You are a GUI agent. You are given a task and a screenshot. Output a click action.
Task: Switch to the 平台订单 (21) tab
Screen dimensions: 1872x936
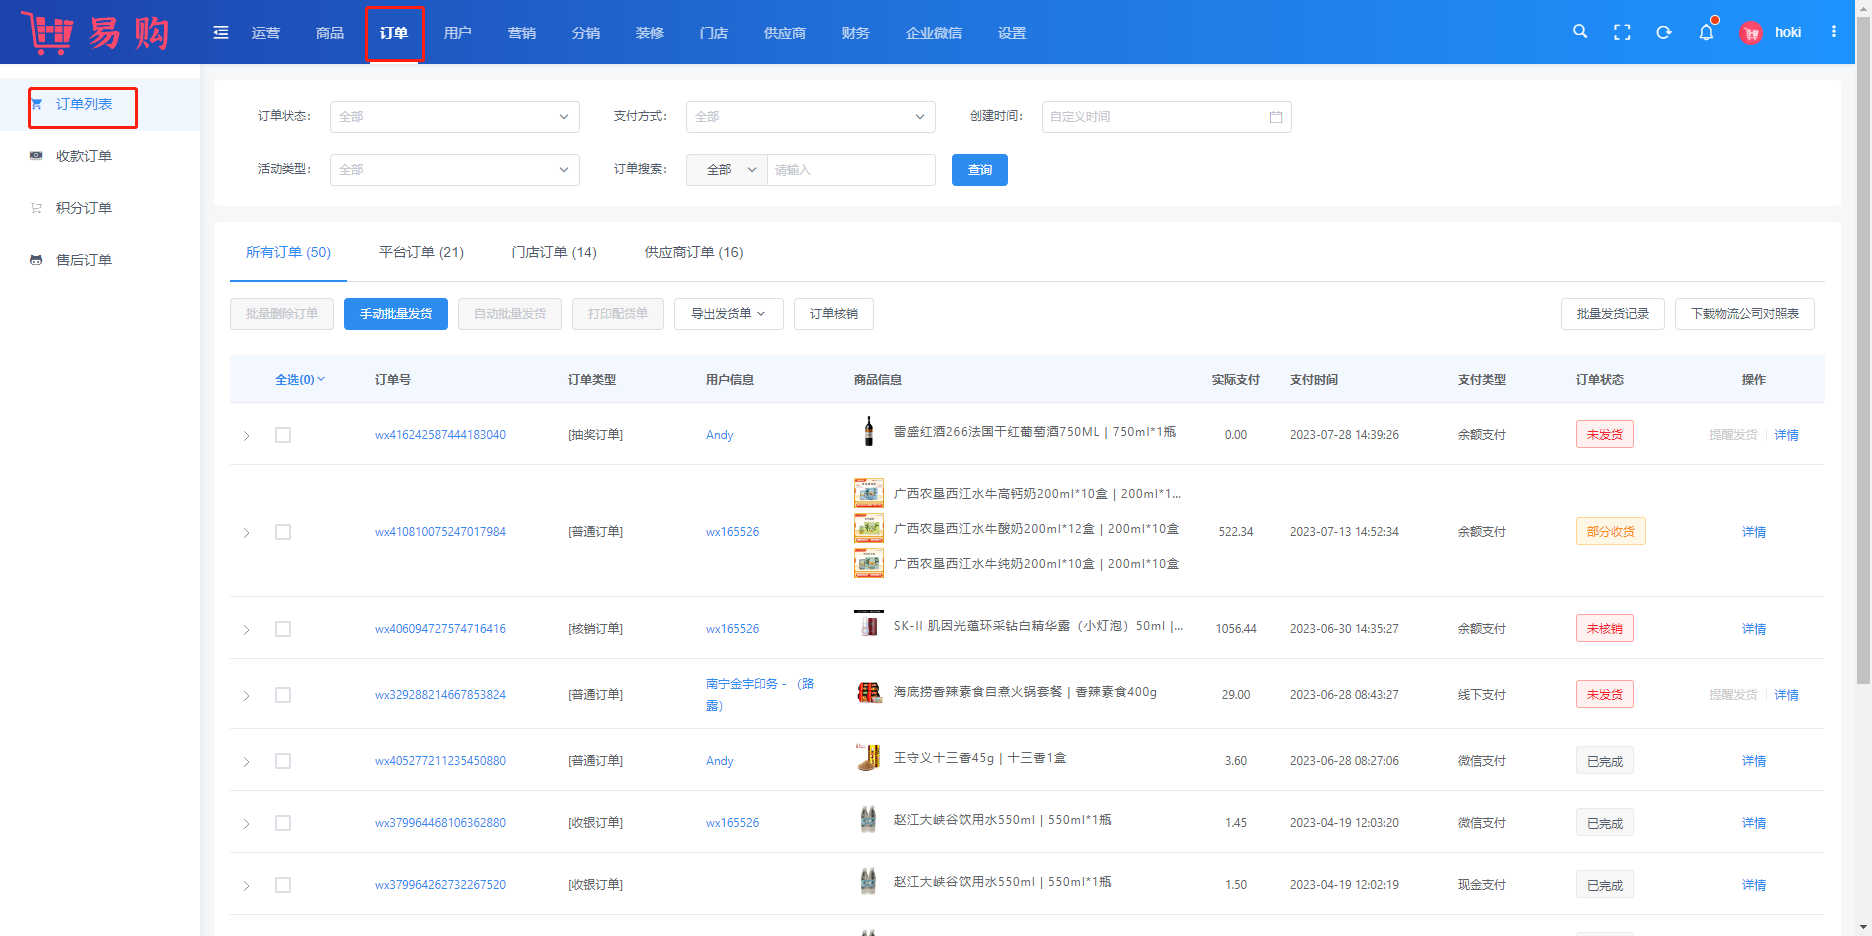(x=421, y=252)
